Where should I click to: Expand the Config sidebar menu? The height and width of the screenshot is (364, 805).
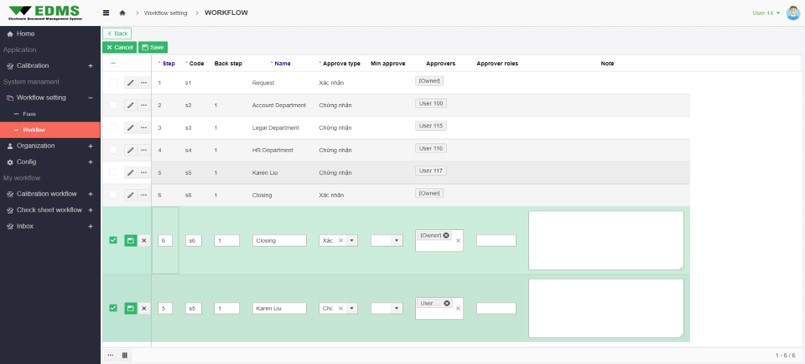click(x=90, y=162)
